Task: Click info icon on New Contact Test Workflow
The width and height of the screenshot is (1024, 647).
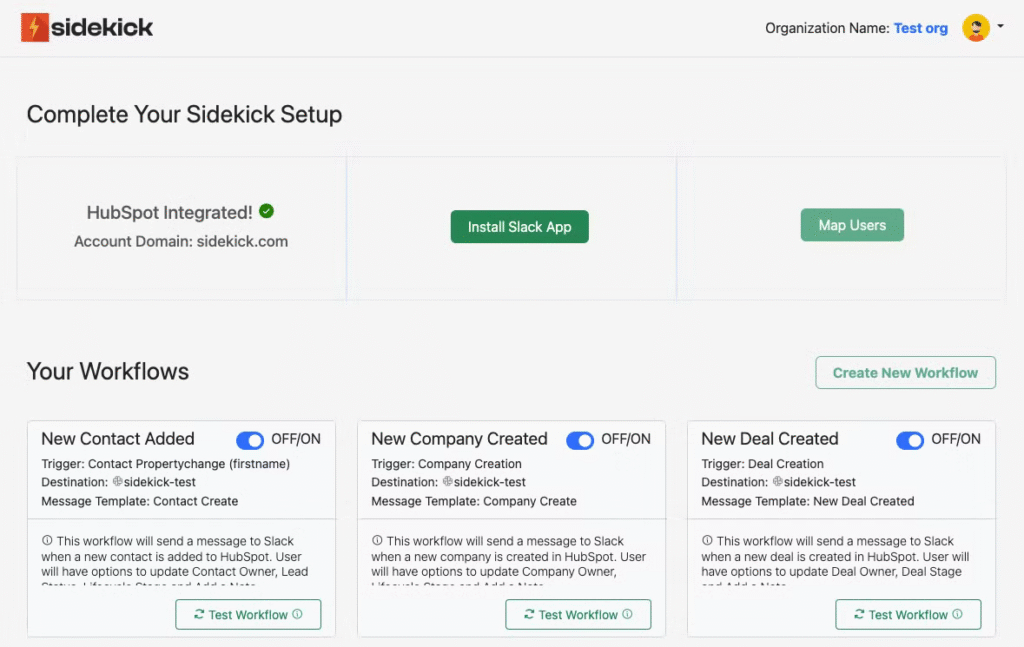Action: pyautogui.click(x=297, y=615)
